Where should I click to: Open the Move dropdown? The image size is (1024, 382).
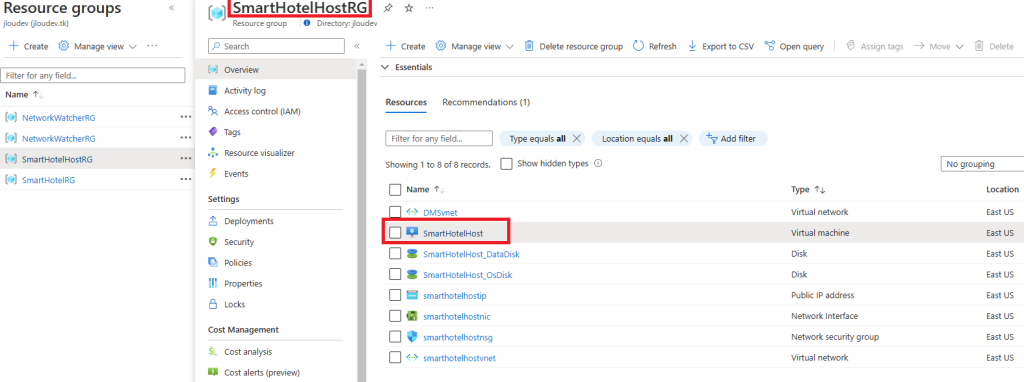939,46
